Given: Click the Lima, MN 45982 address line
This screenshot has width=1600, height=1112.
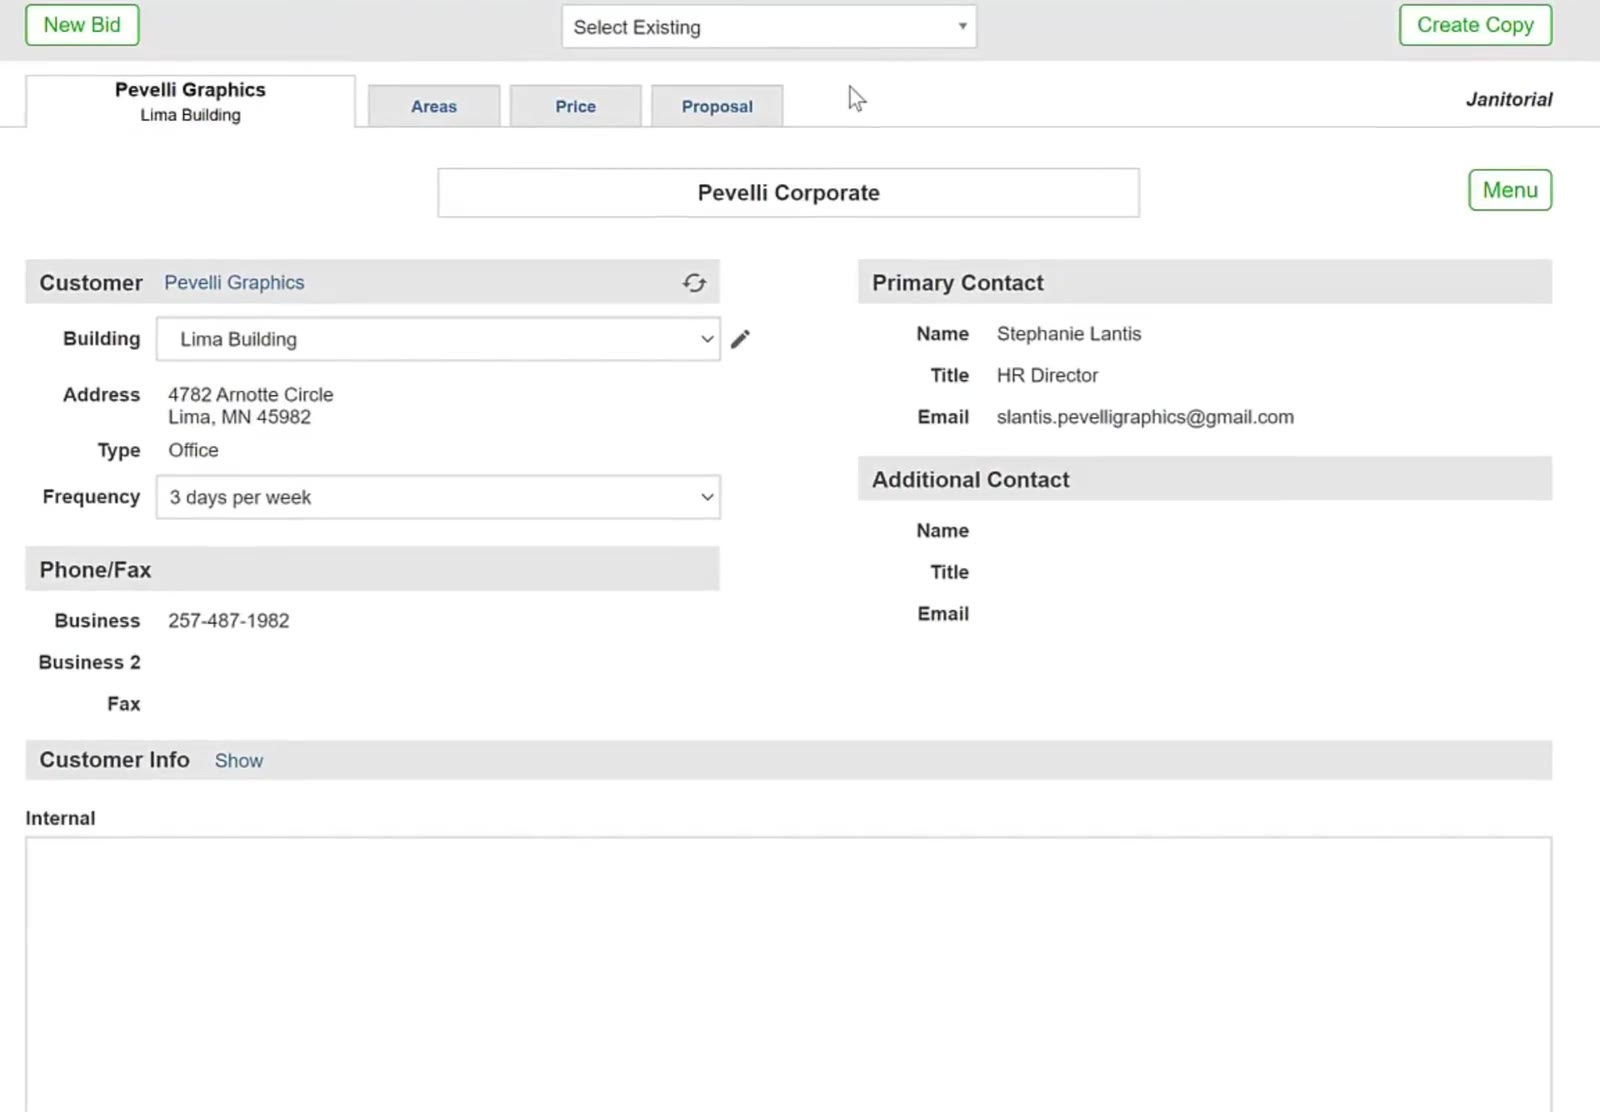Looking at the screenshot, I should [239, 417].
